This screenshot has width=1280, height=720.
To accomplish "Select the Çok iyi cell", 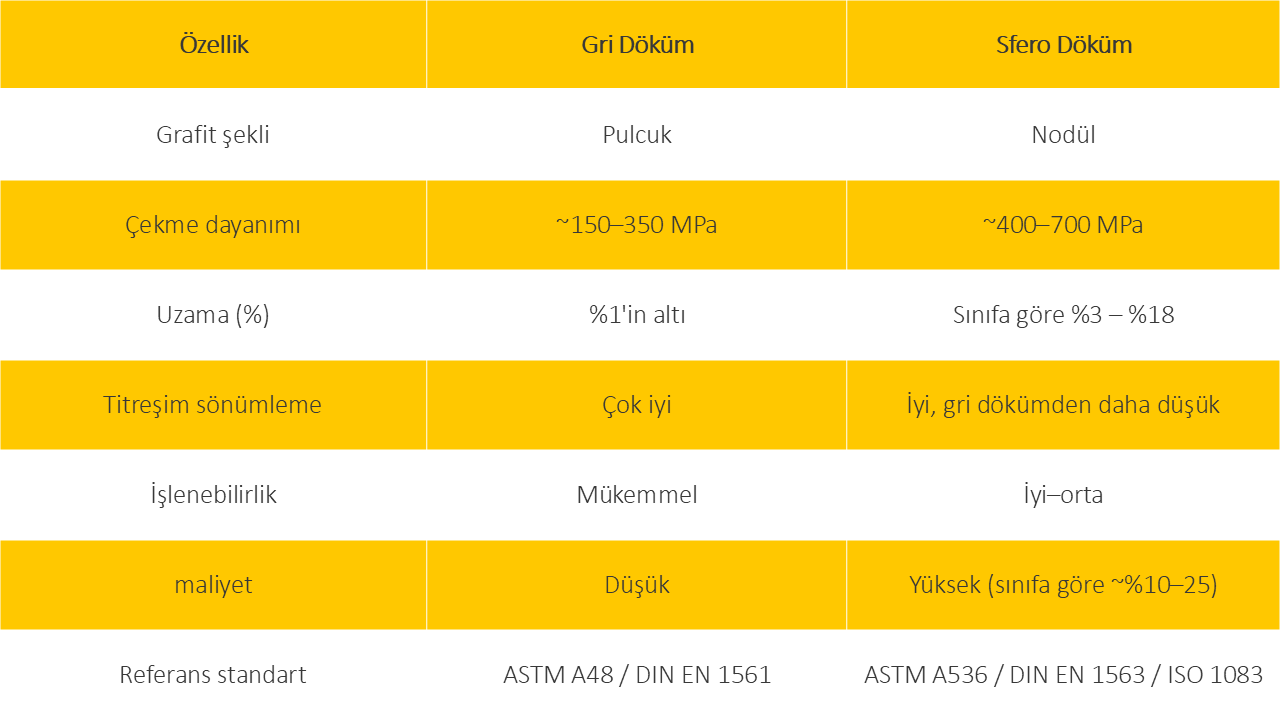I will [637, 405].
